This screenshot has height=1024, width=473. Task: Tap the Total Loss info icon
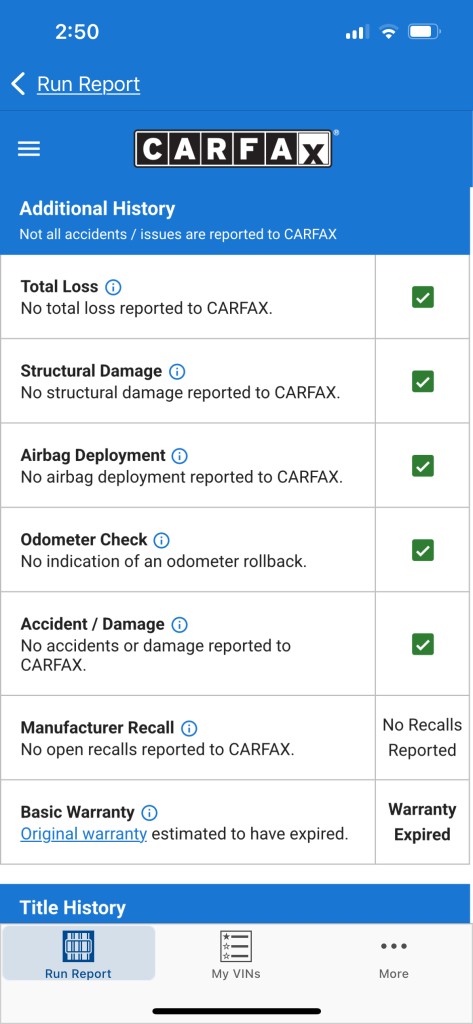click(x=114, y=287)
